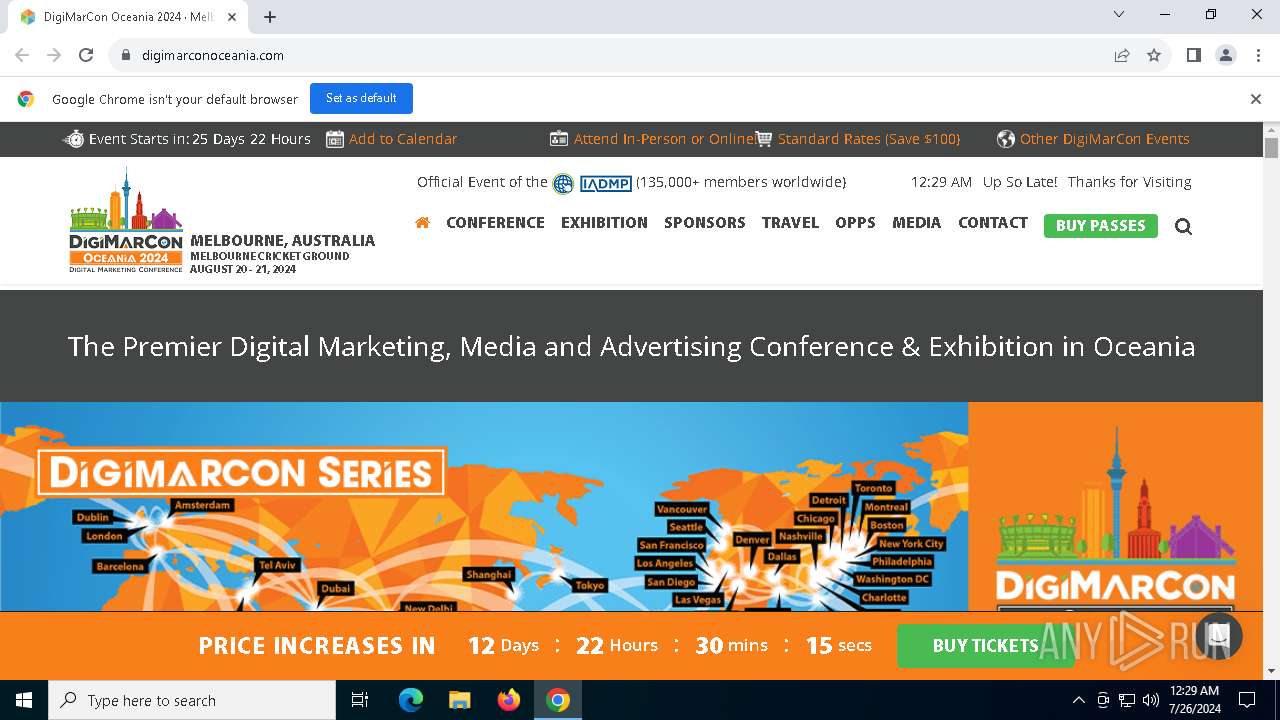Open the CONFERENCE menu

click(495, 223)
